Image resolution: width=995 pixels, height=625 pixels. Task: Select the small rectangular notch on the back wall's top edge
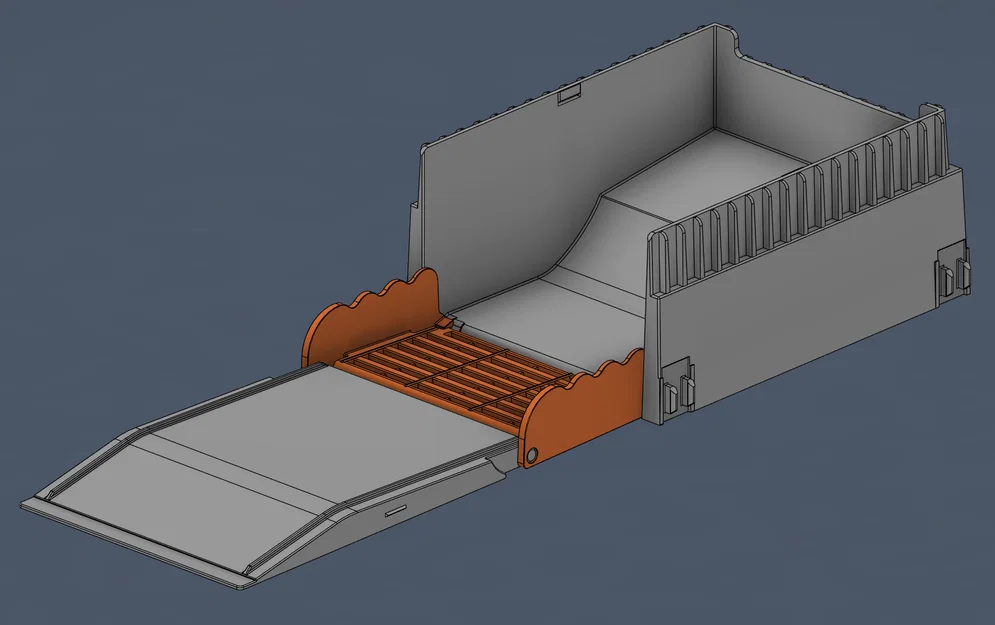coord(569,93)
